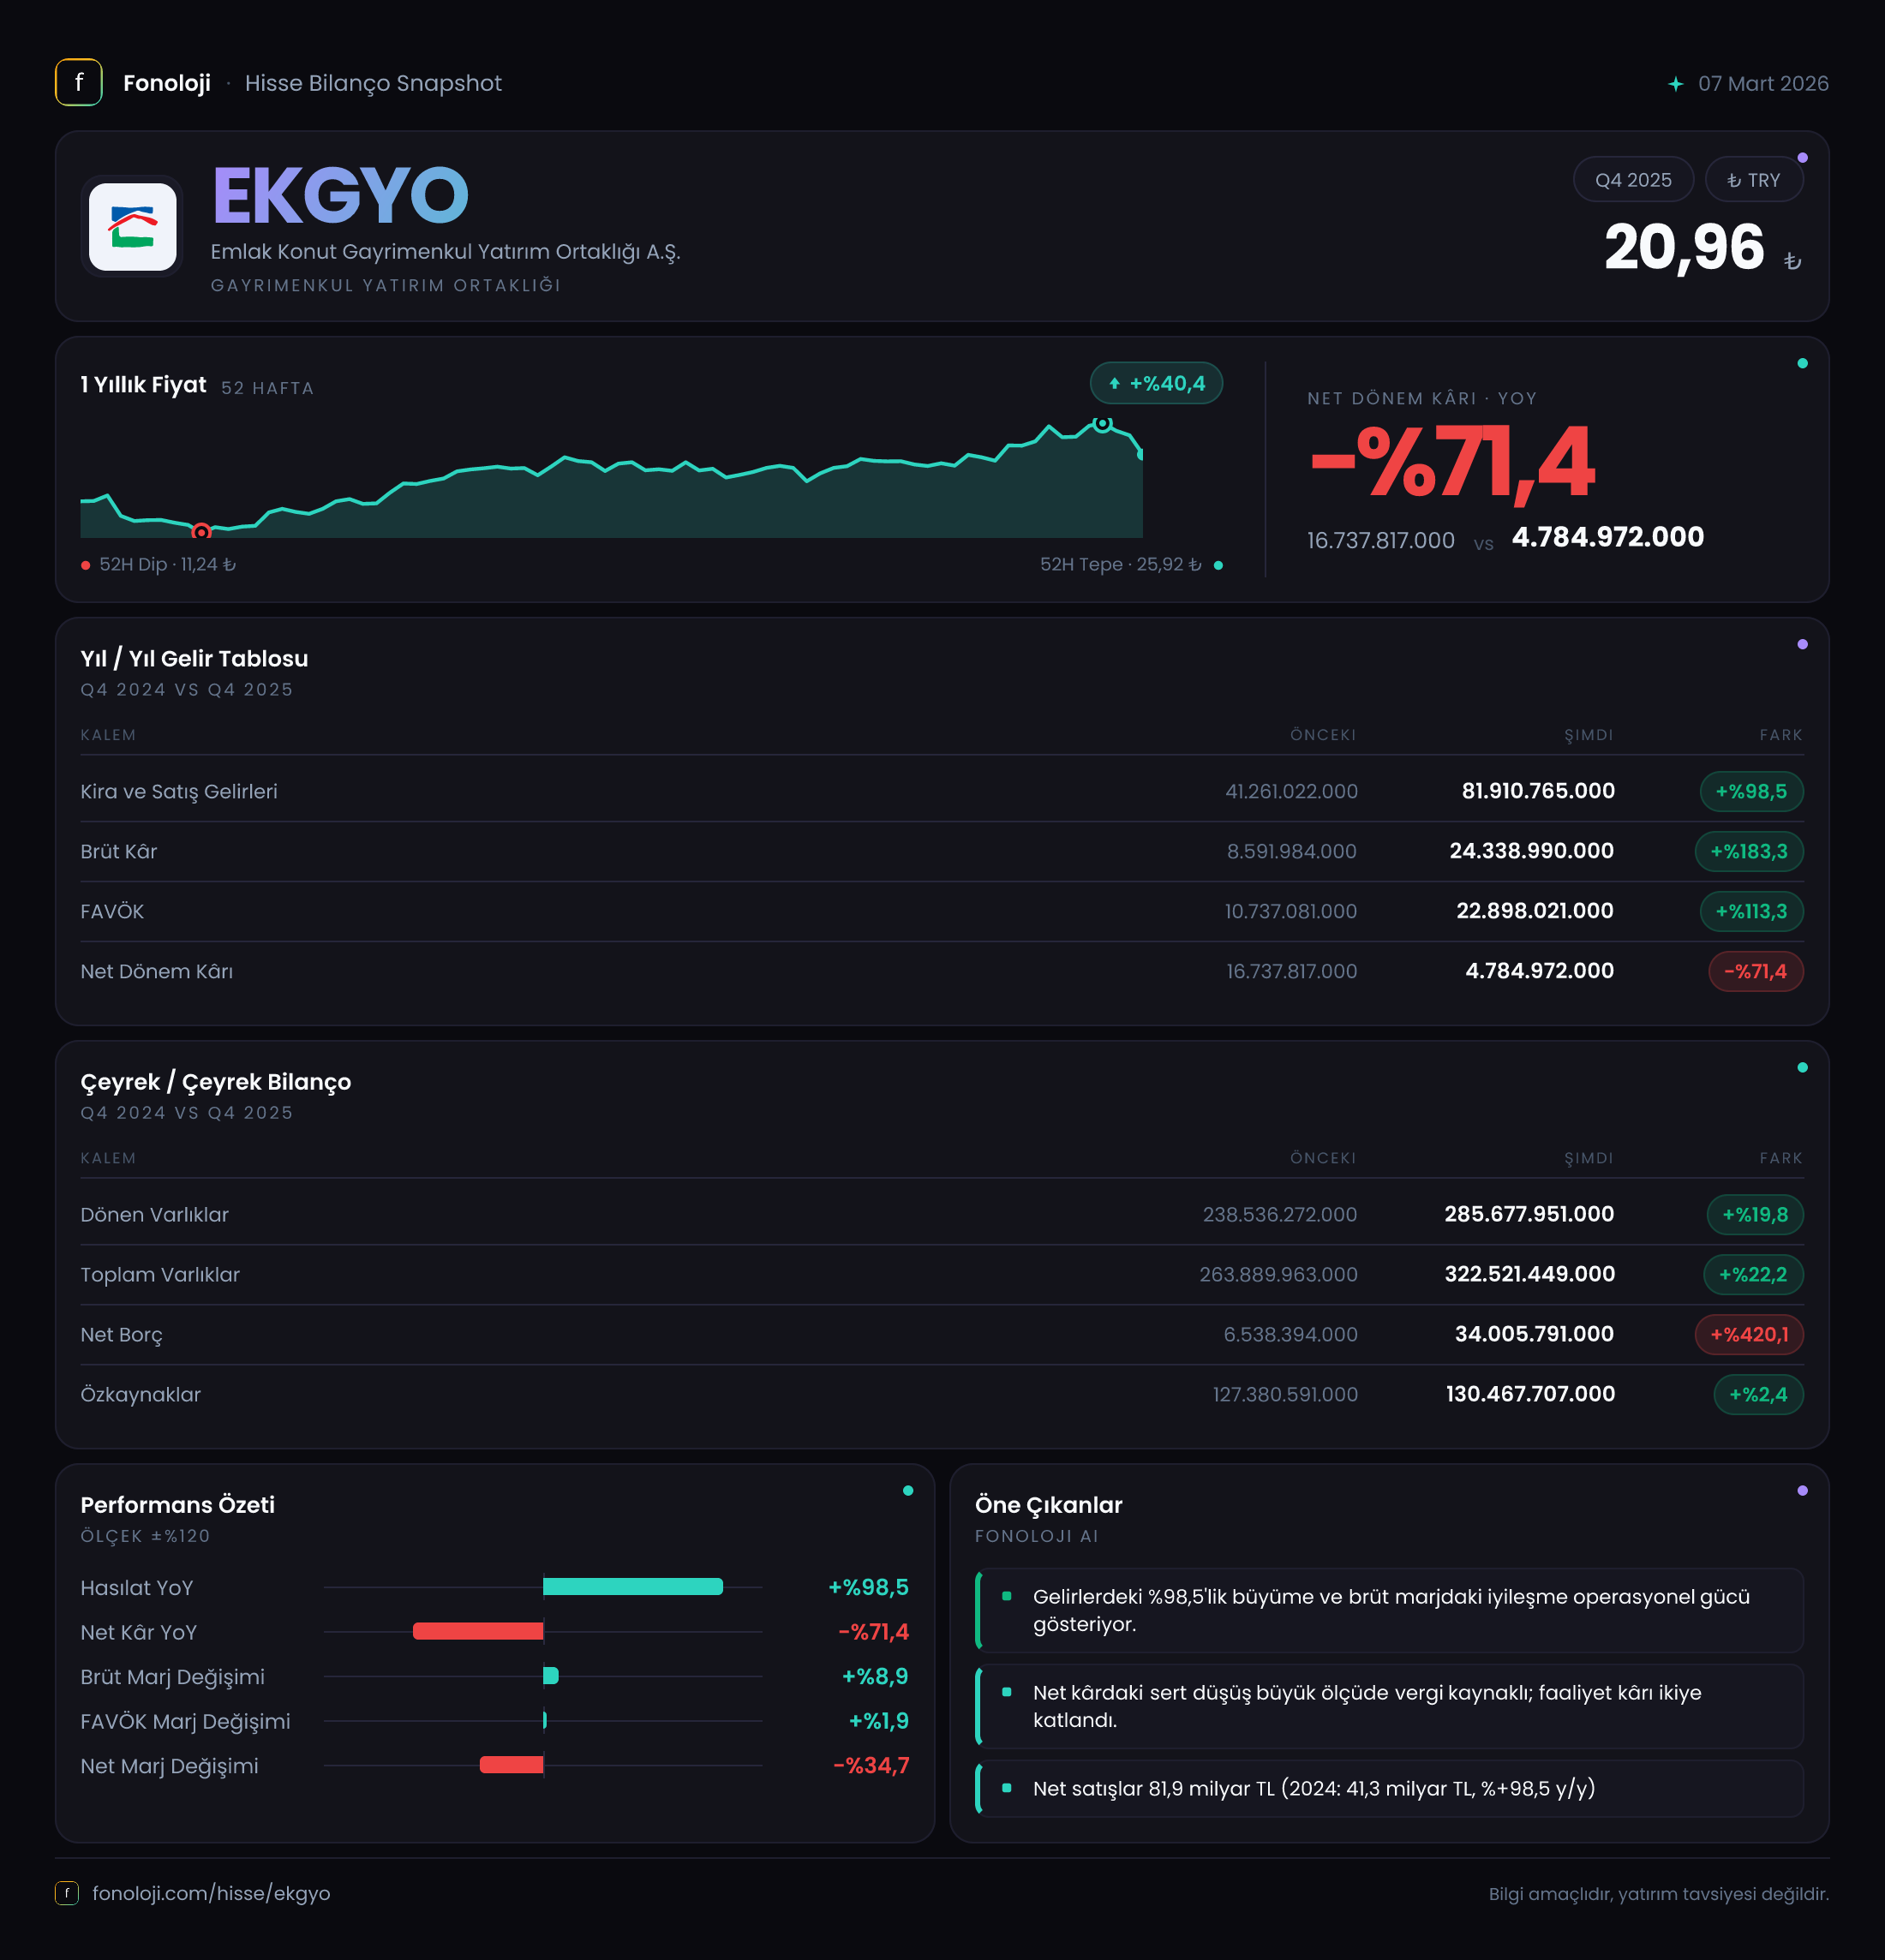This screenshot has width=1885, height=1960.
Task: Open the EKGYO company logo
Action: pyautogui.click(x=132, y=226)
